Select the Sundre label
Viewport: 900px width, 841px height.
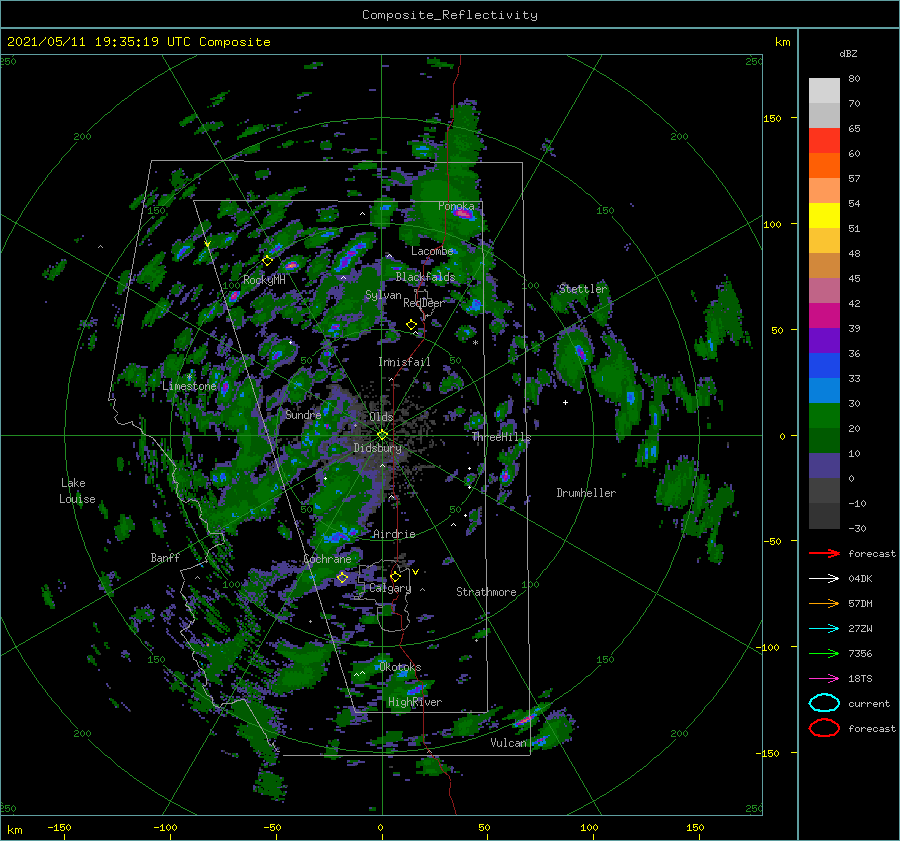303,414
